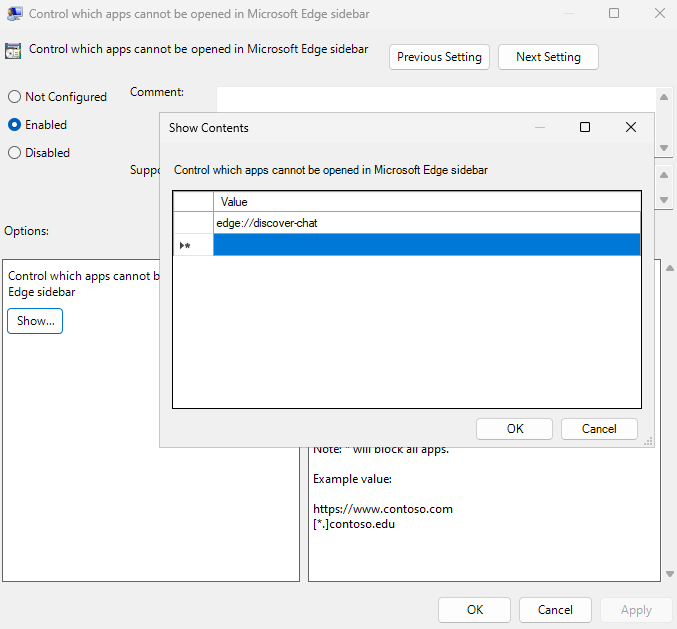Image resolution: width=677 pixels, height=629 pixels.
Task: Click the resize grip of Show Contents
Action: (648, 441)
